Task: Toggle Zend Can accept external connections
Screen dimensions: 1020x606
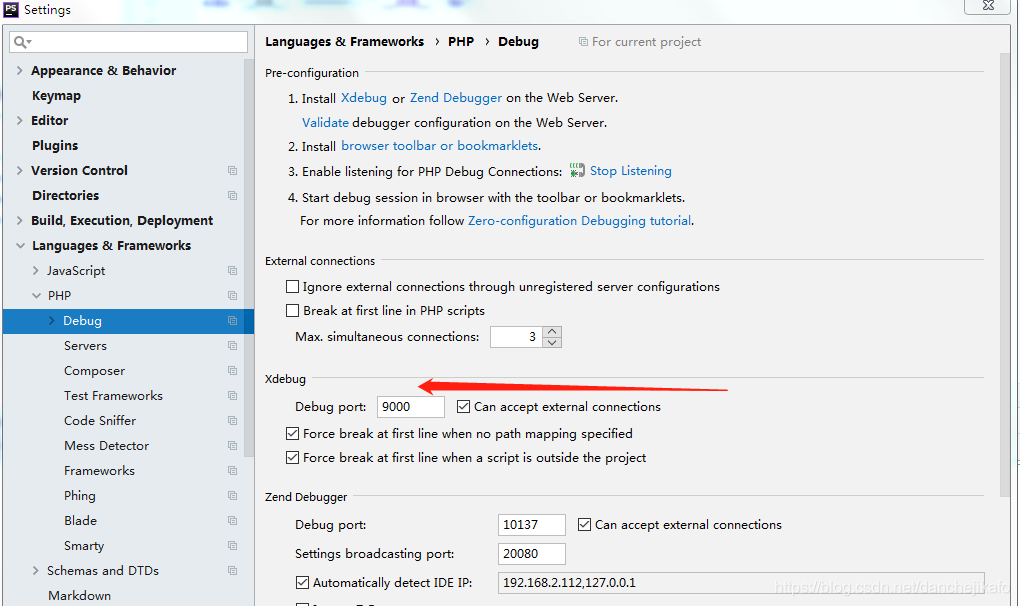Action: point(584,525)
